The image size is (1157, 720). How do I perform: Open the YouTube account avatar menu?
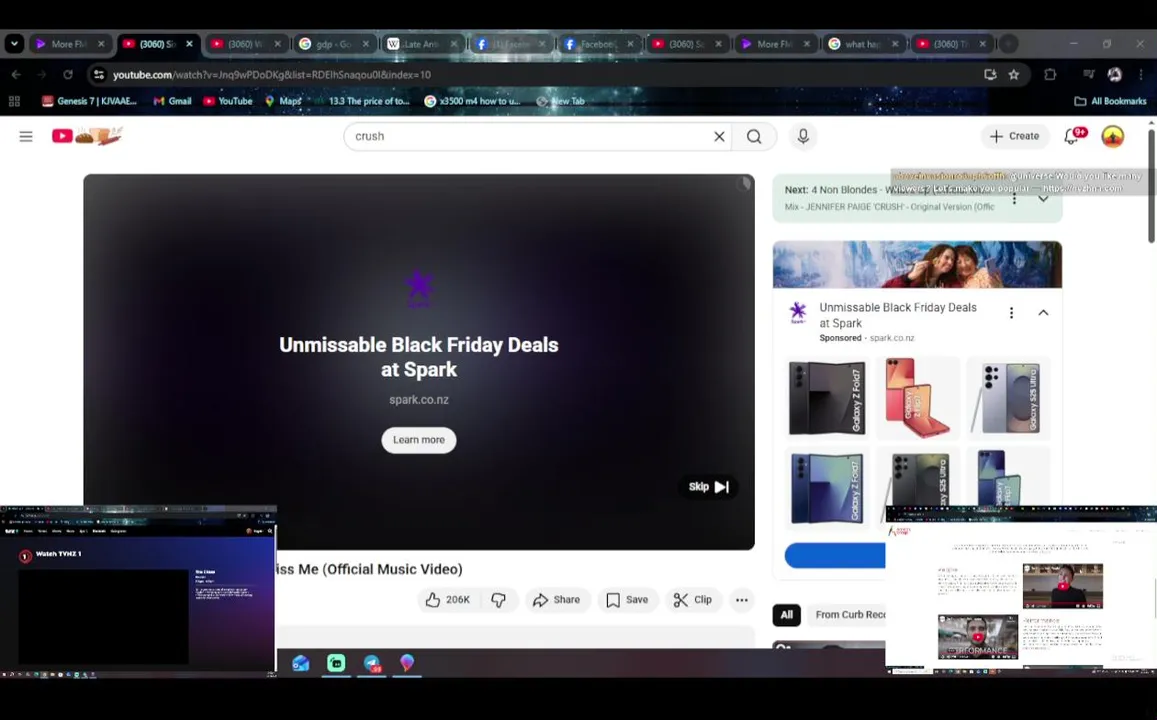tap(1112, 136)
